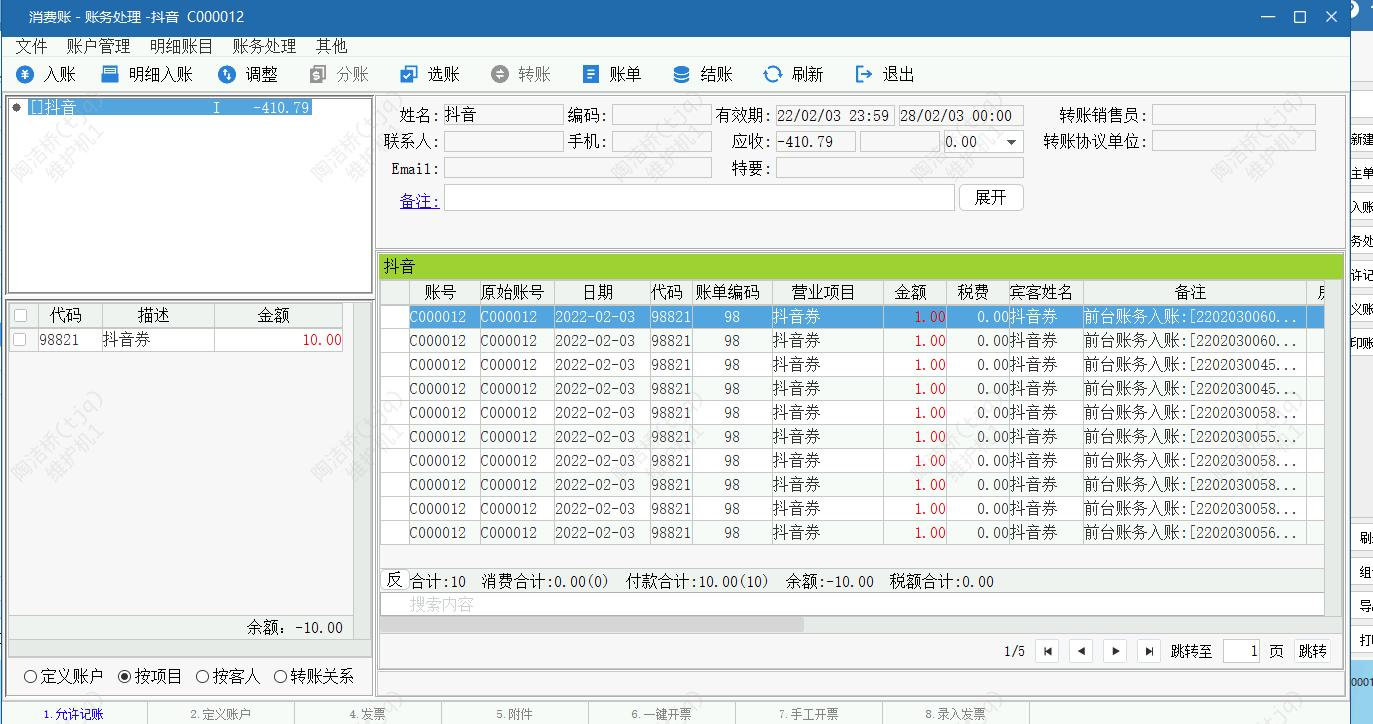The height and width of the screenshot is (724, 1373).
Task: Go to the previous page of results
Action: pyautogui.click(x=1081, y=651)
